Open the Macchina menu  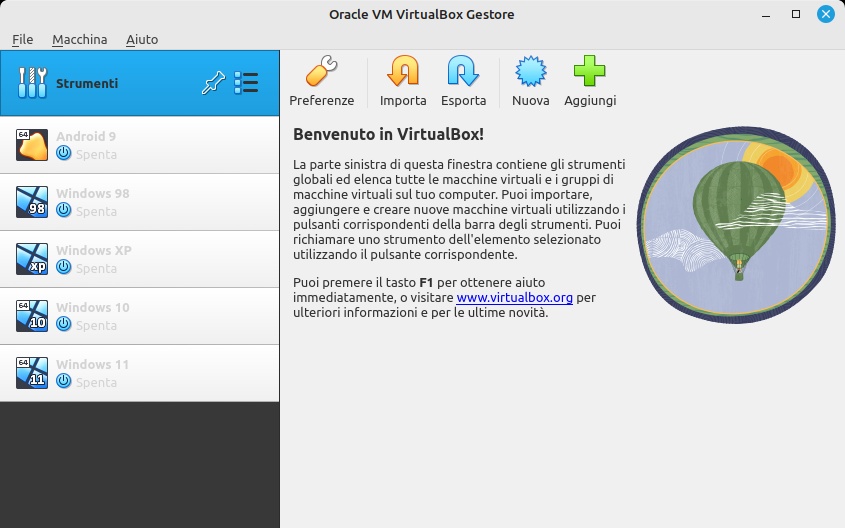tap(80, 39)
